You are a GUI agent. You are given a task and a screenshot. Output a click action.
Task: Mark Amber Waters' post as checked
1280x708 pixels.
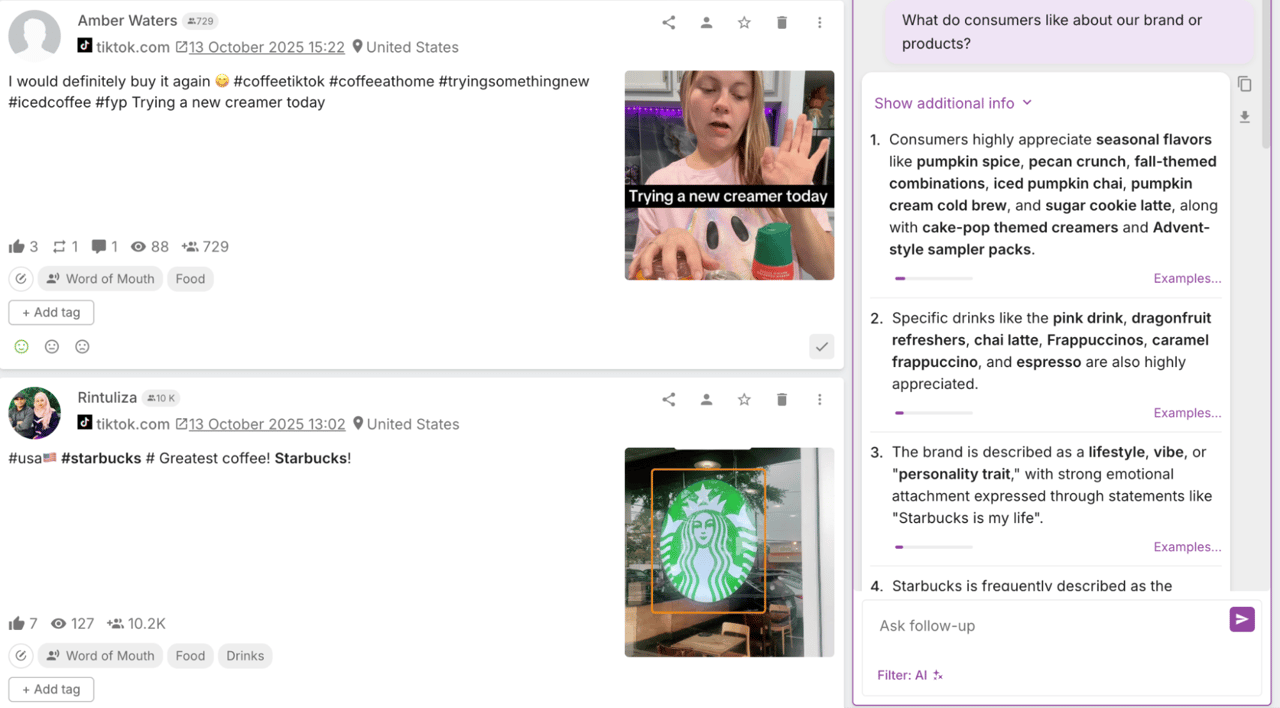click(821, 347)
